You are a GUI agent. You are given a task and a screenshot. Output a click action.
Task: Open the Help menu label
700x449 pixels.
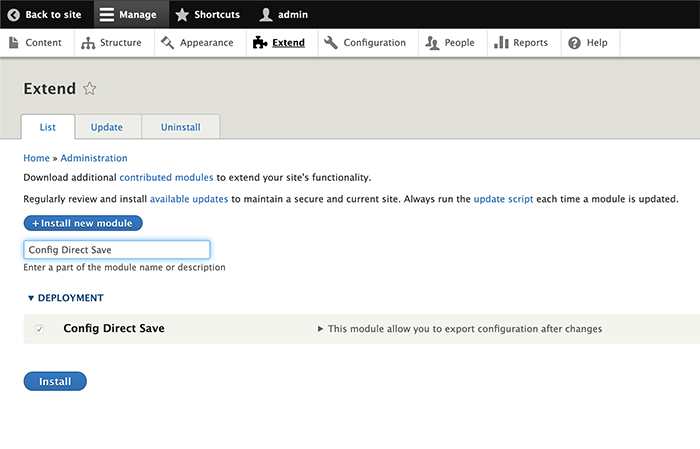(597, 42)
